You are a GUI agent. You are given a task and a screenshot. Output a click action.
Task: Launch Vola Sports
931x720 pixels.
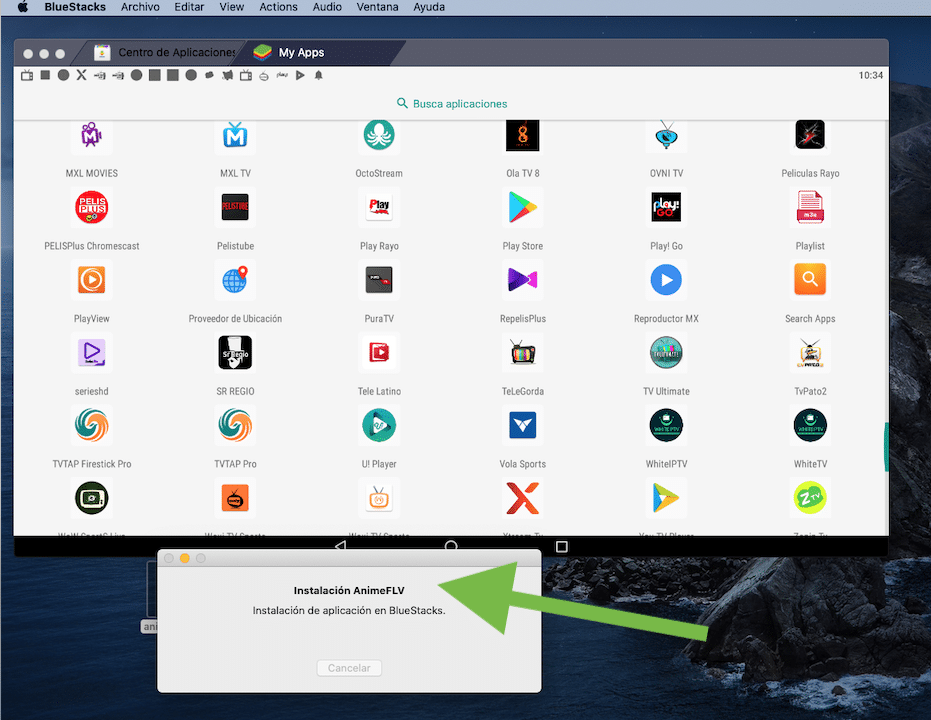[x=522, y=426]
